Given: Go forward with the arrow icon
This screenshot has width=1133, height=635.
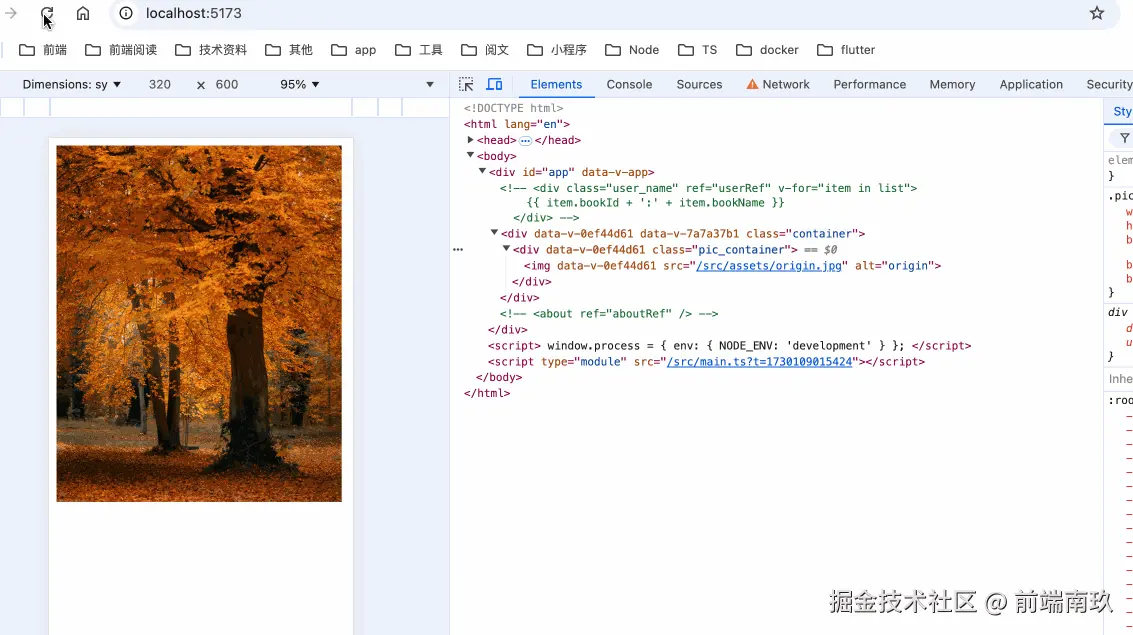Looking at the screenshot, I should [11, 13].
